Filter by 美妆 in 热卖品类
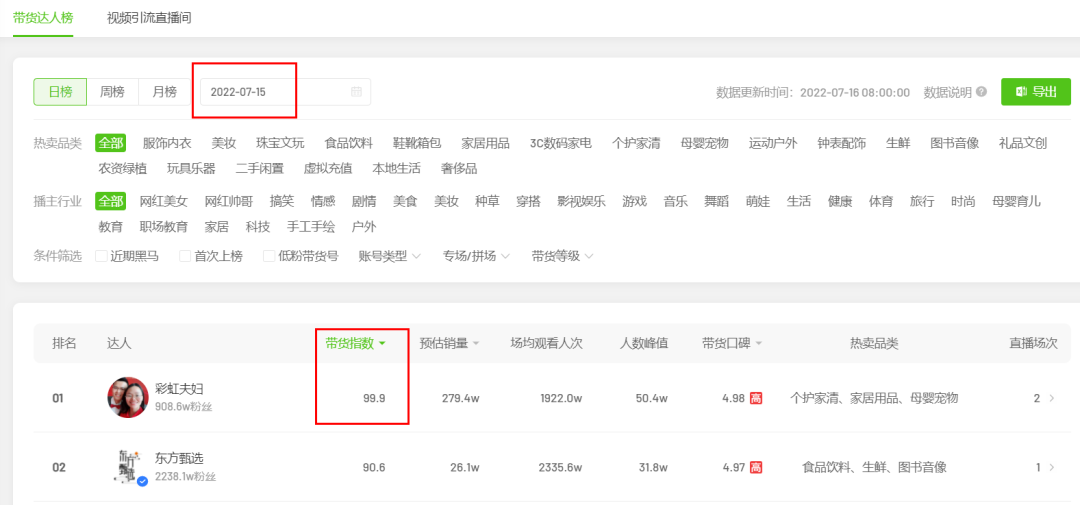Screen dimensions: 1080x505 [x=223, y=143]
